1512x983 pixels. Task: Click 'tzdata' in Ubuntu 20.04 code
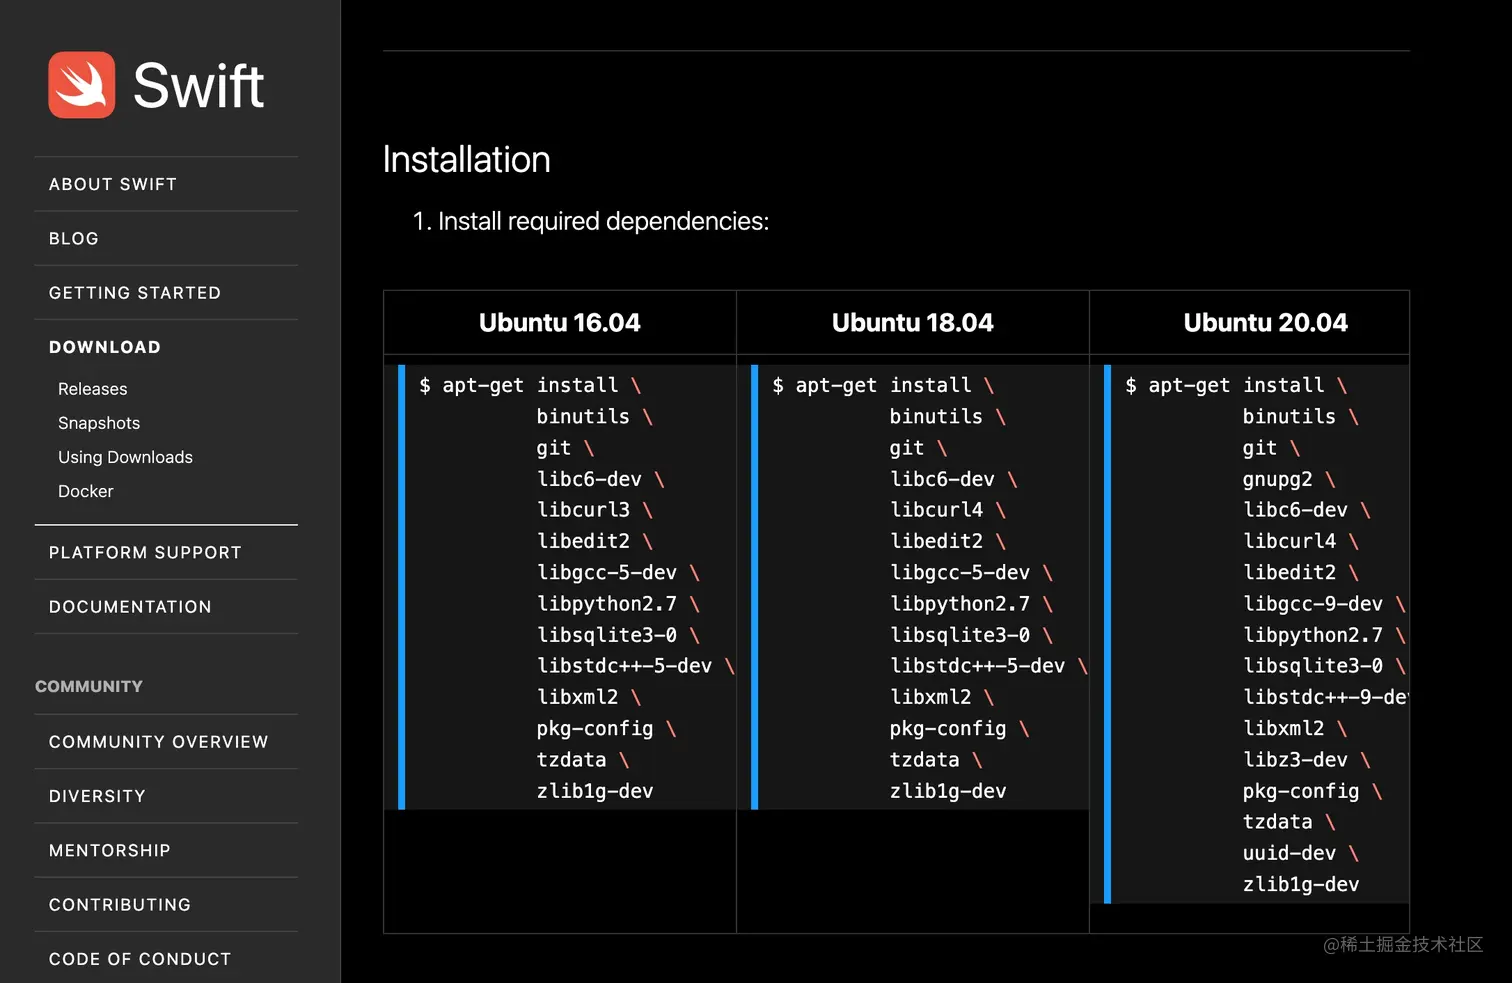(x=1278, y=822)
